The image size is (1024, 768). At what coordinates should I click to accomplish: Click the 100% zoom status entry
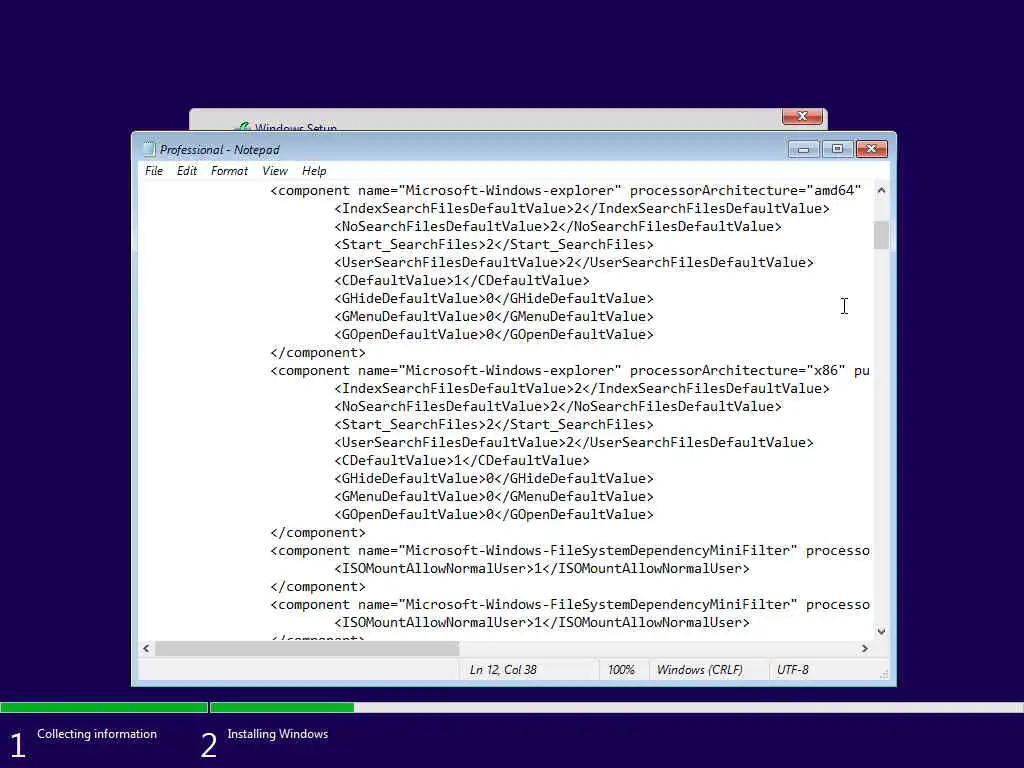pyautogui.click(x=621, y=670)
